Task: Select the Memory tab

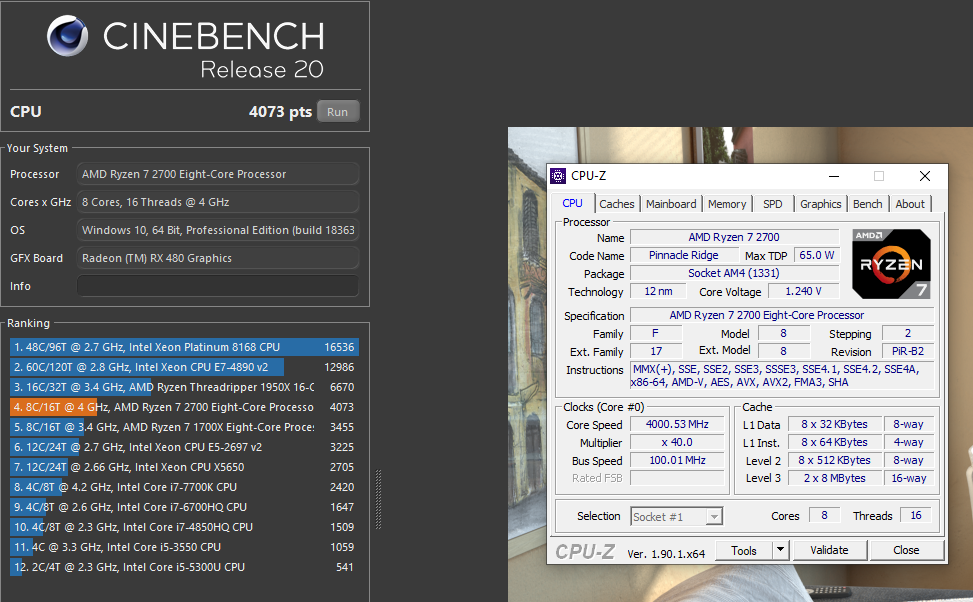Action: [727, 204]
